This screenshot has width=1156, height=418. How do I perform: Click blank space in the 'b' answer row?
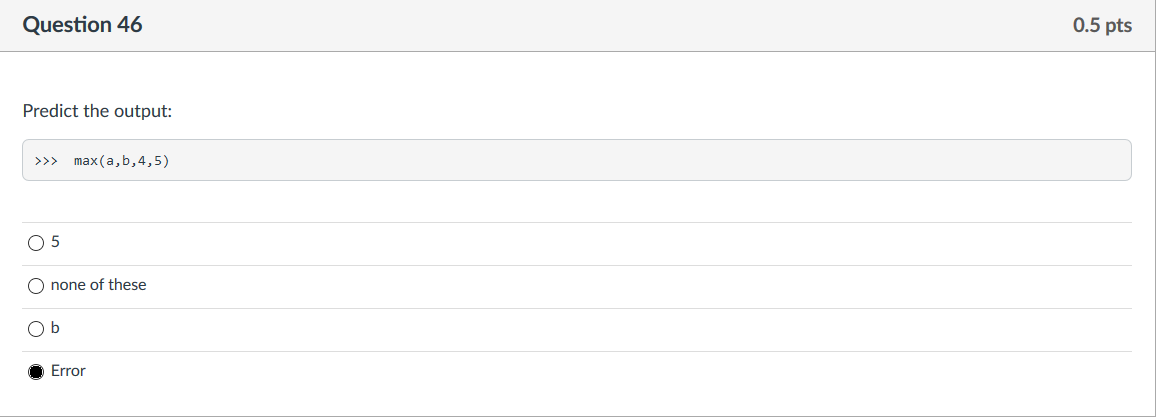tap(590, 329)
